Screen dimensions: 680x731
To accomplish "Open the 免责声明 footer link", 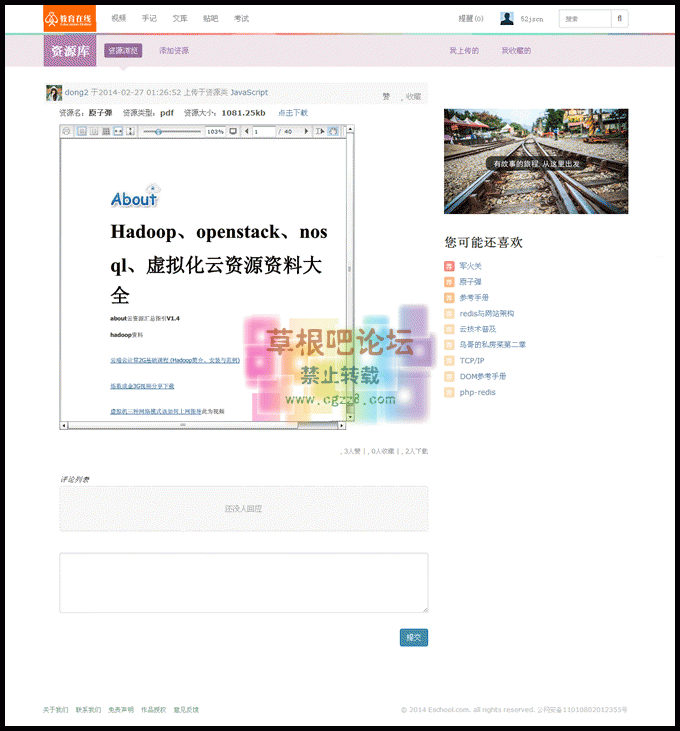I will (121, 710).
